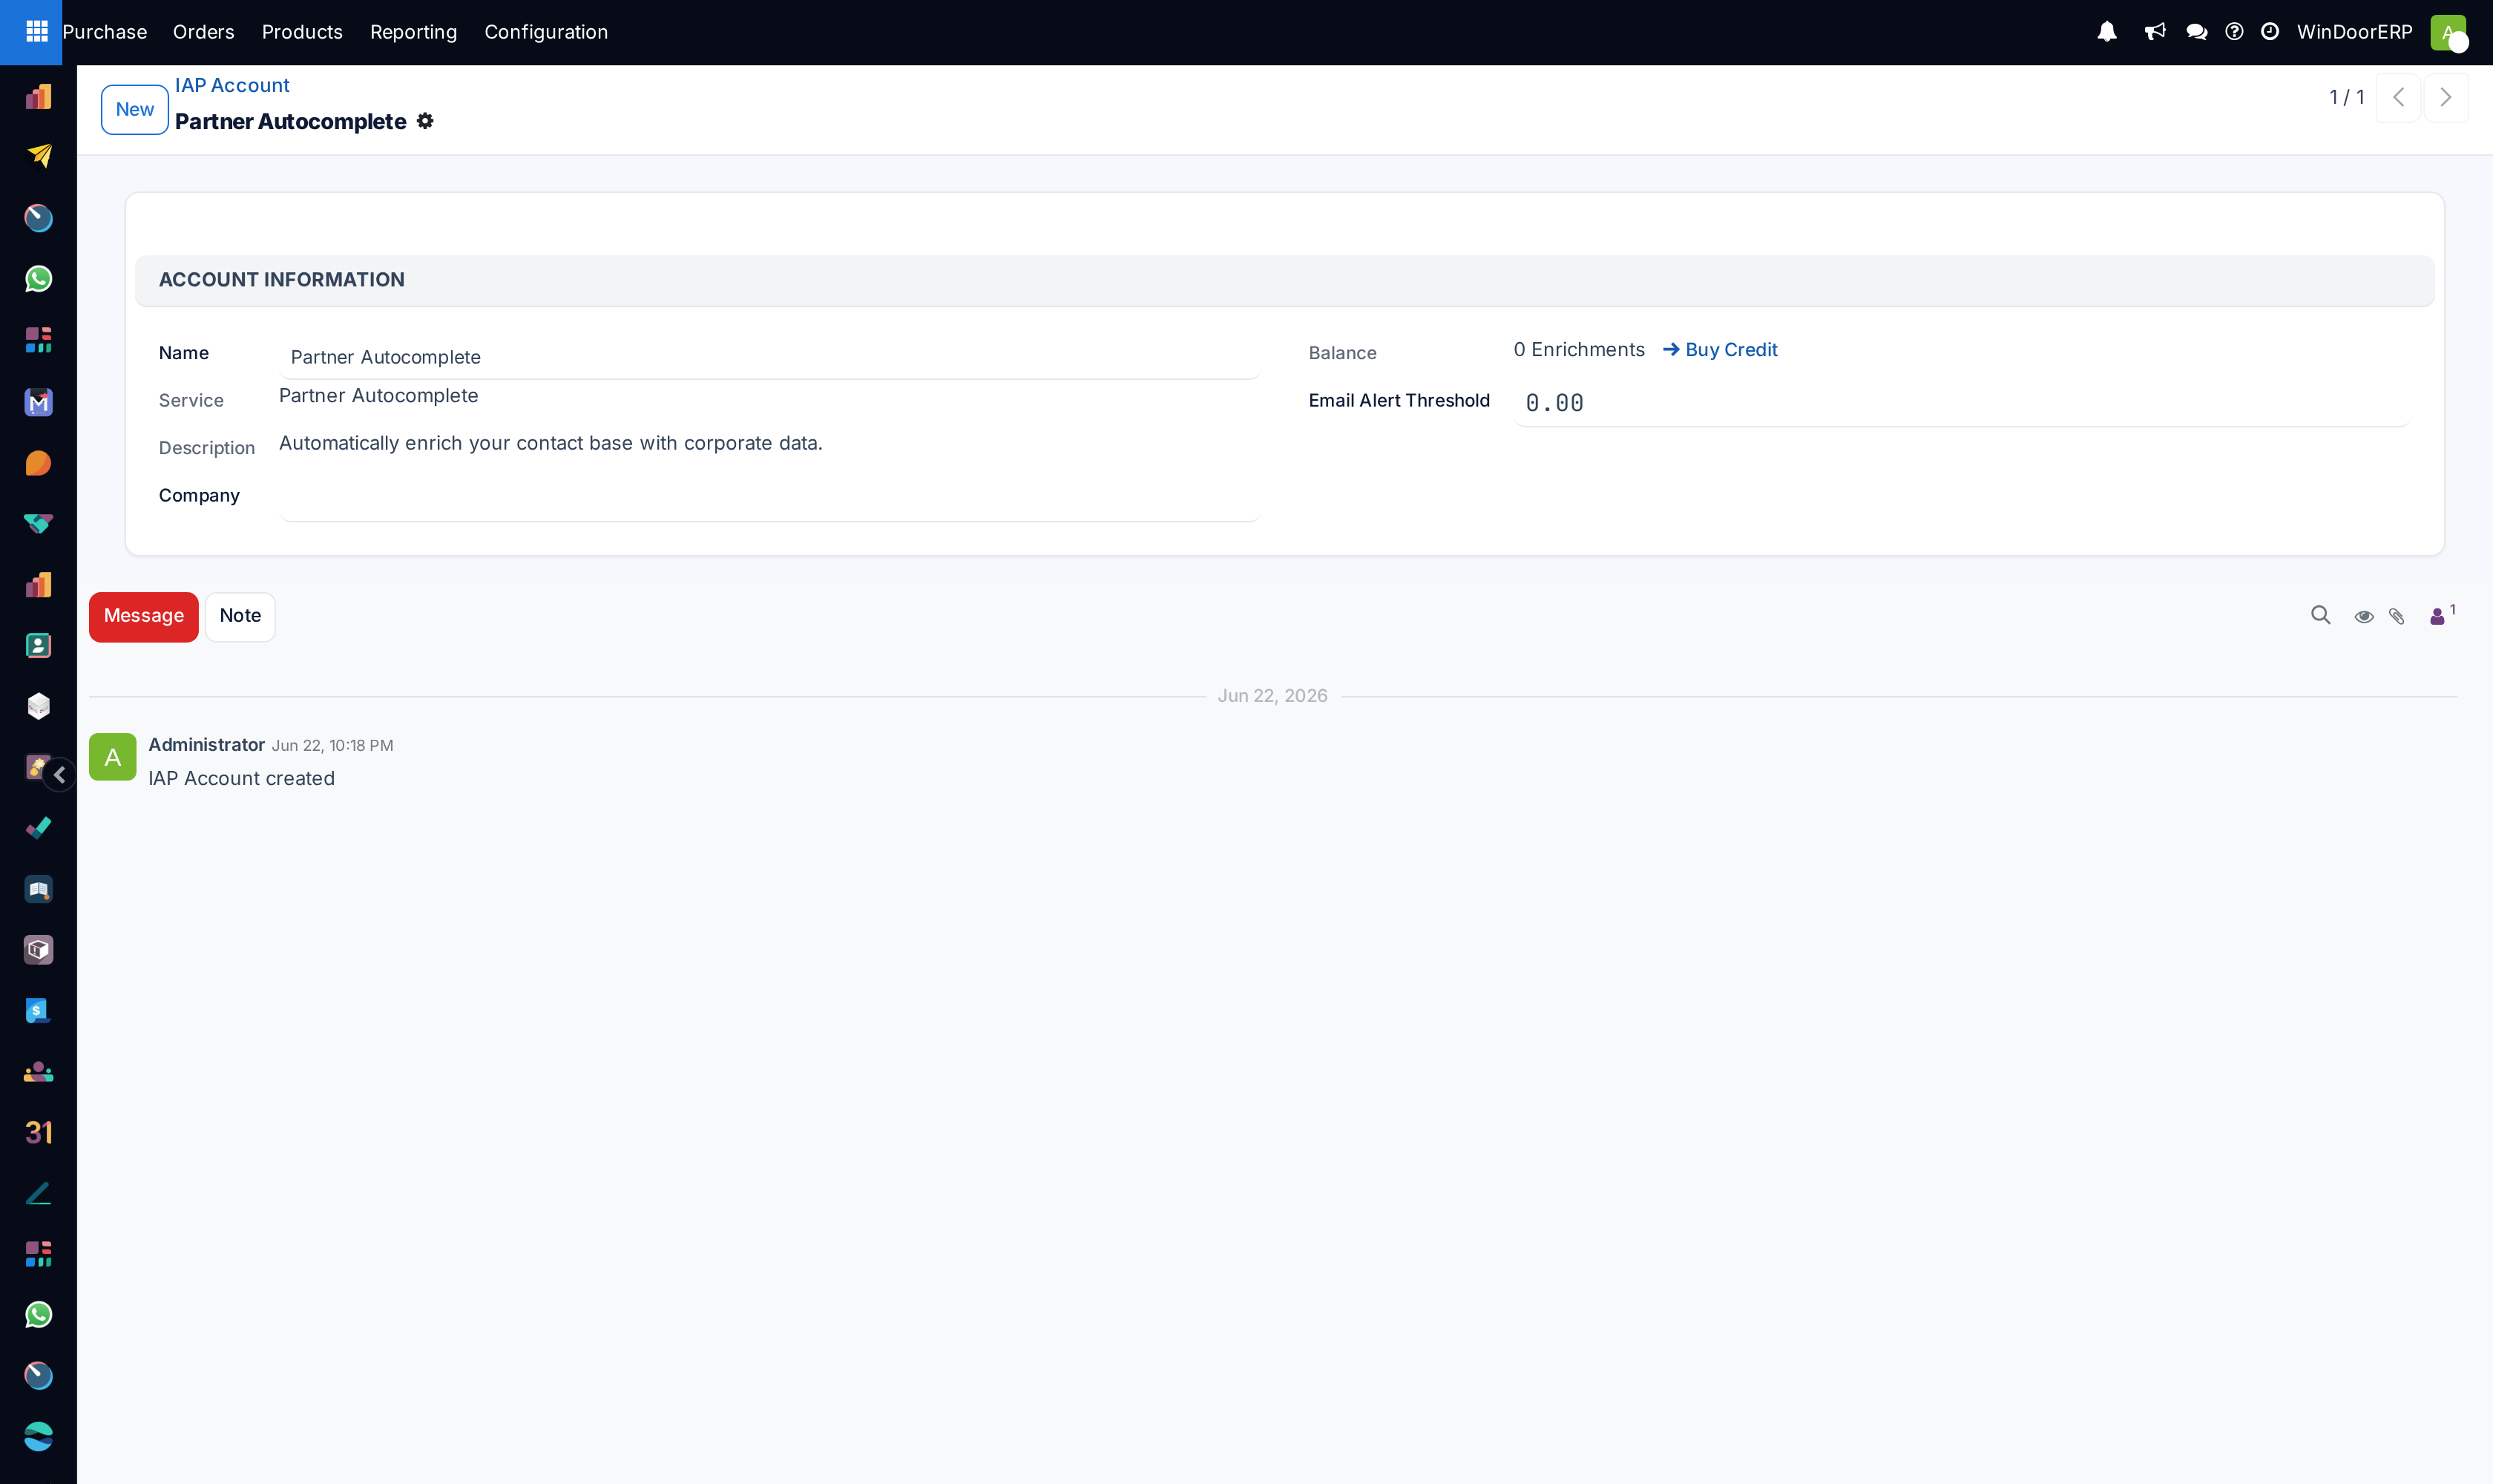Image resolution: width=2493 pixels, height=1484 pixels.
Task: Click the description text about corporate data
Action: 550,444
